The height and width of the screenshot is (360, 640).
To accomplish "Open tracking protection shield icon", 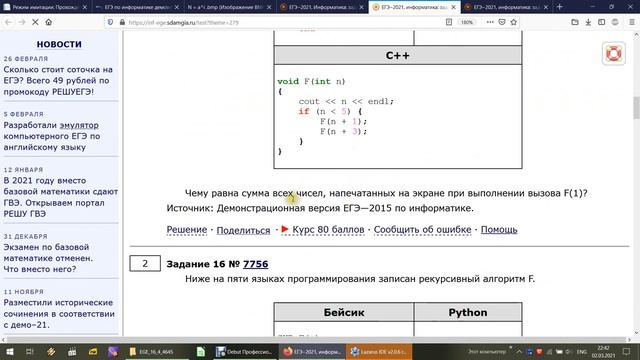I will click(x=110, y=22).
